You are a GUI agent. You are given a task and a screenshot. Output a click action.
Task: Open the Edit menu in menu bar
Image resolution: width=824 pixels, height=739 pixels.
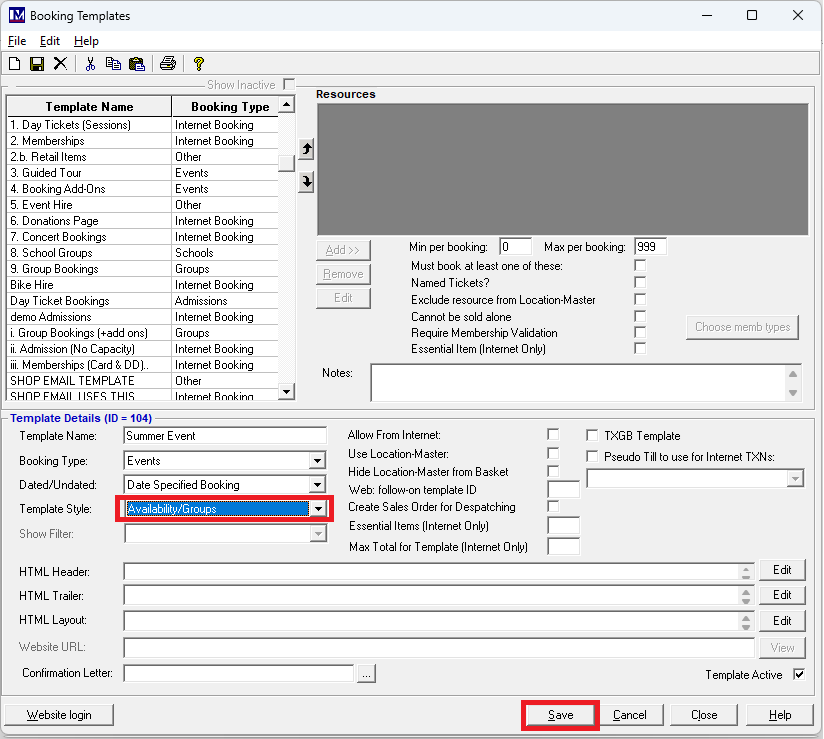tap(50, 41)
